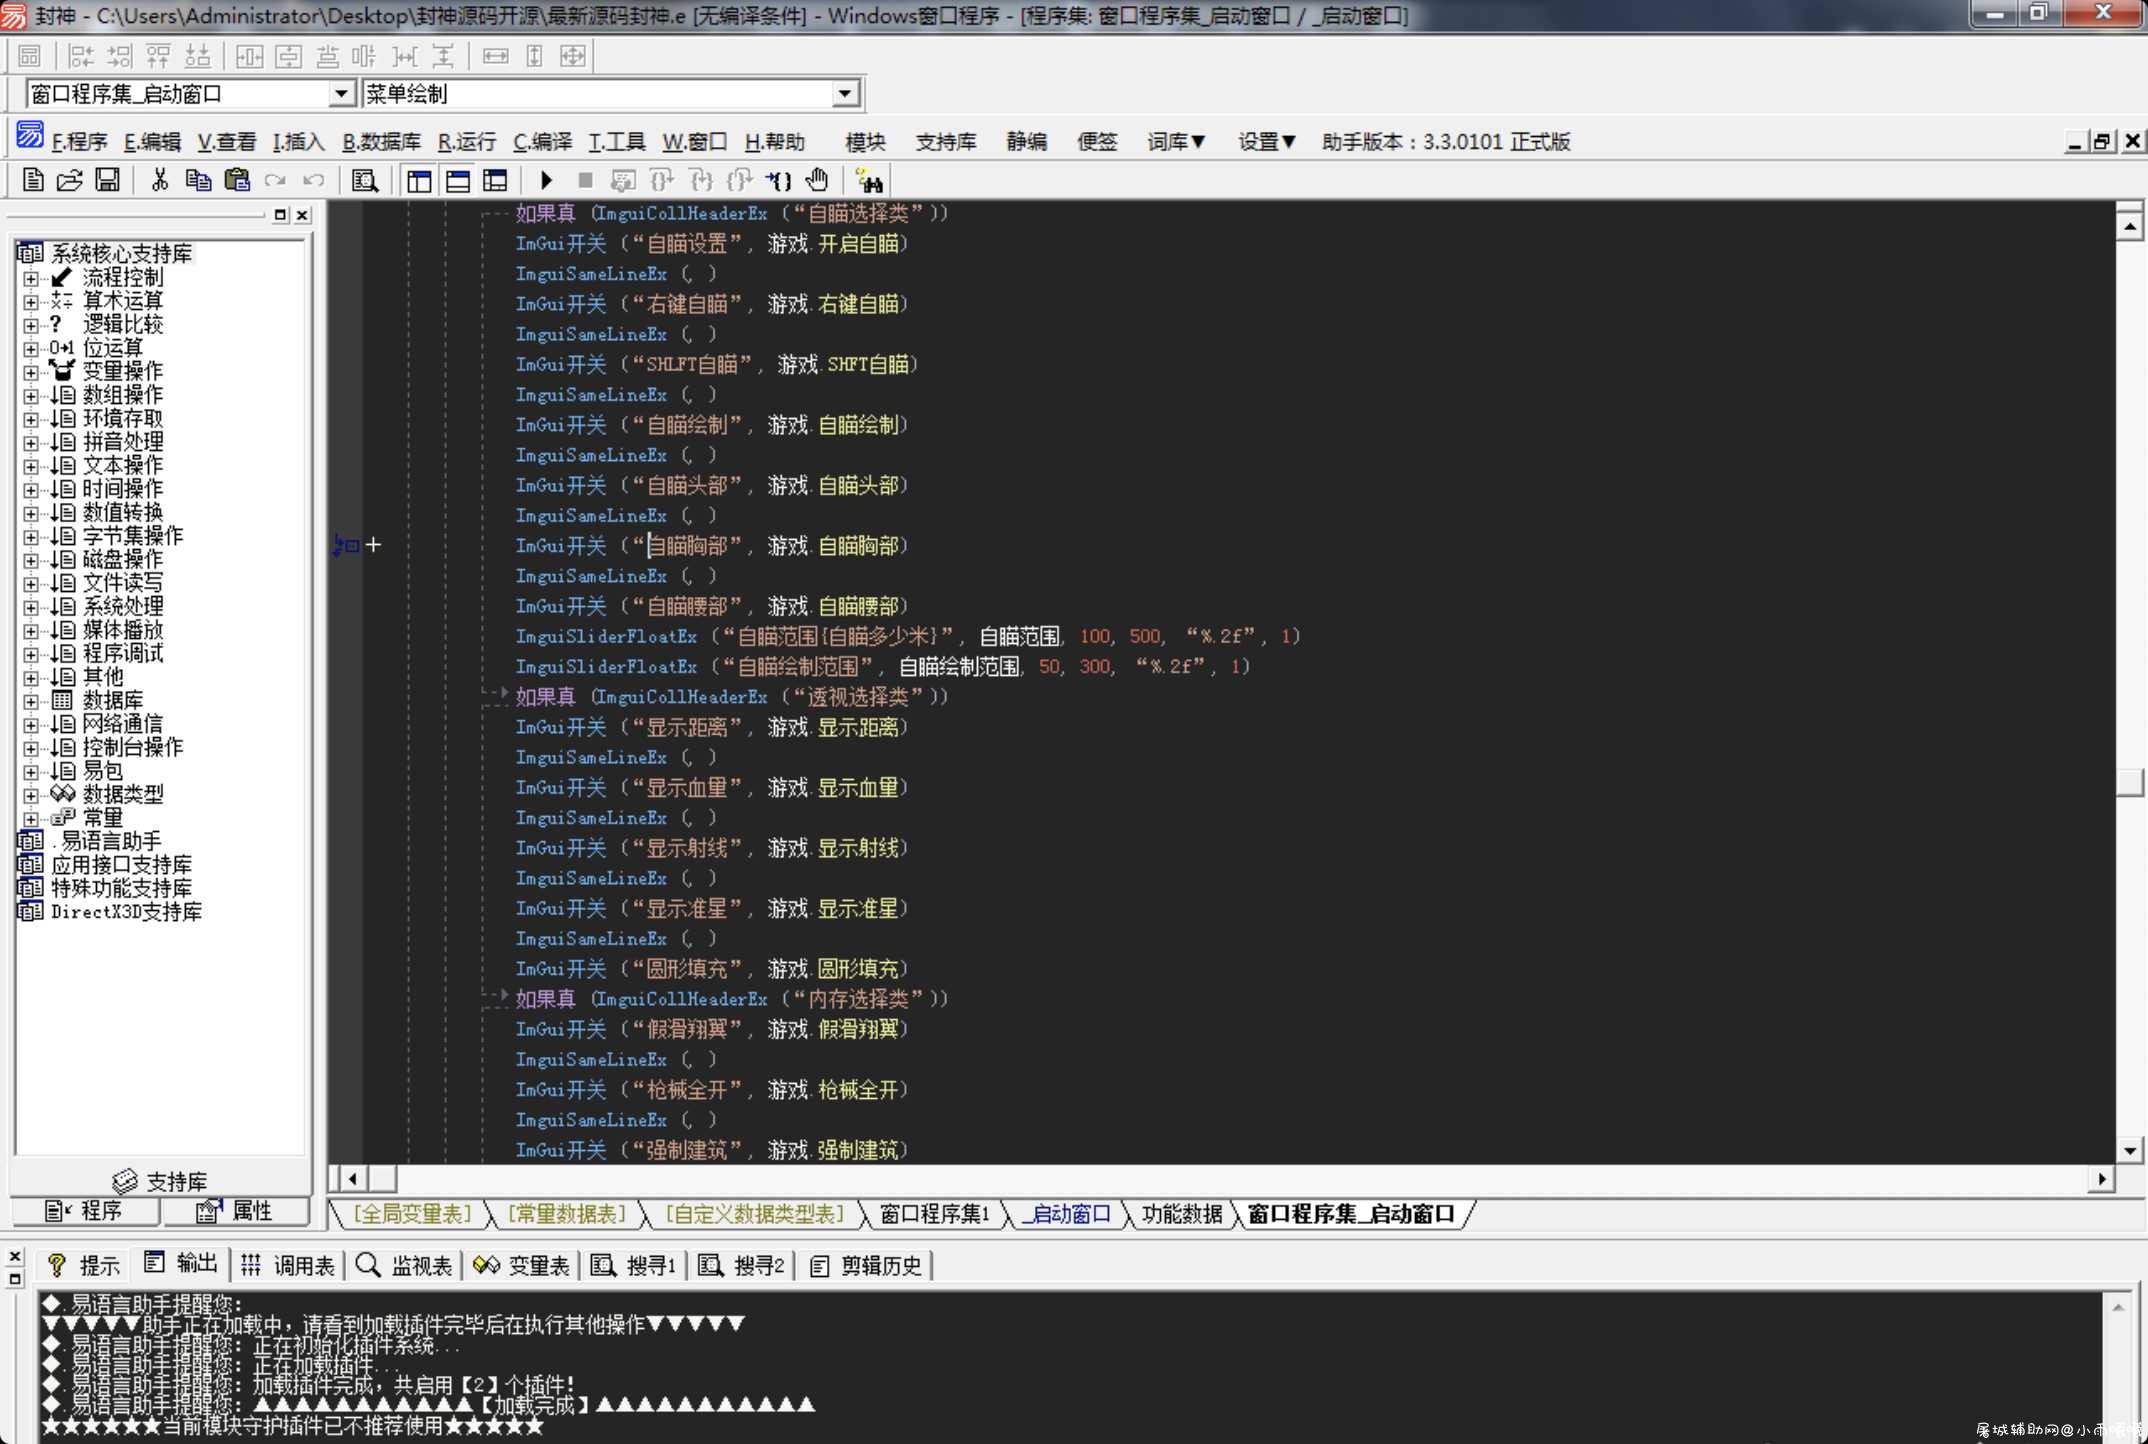The image size is (2148, 1444).
Task: Click the code editor vertical scrollbar thumb
Action: (x=2129, y=782)
